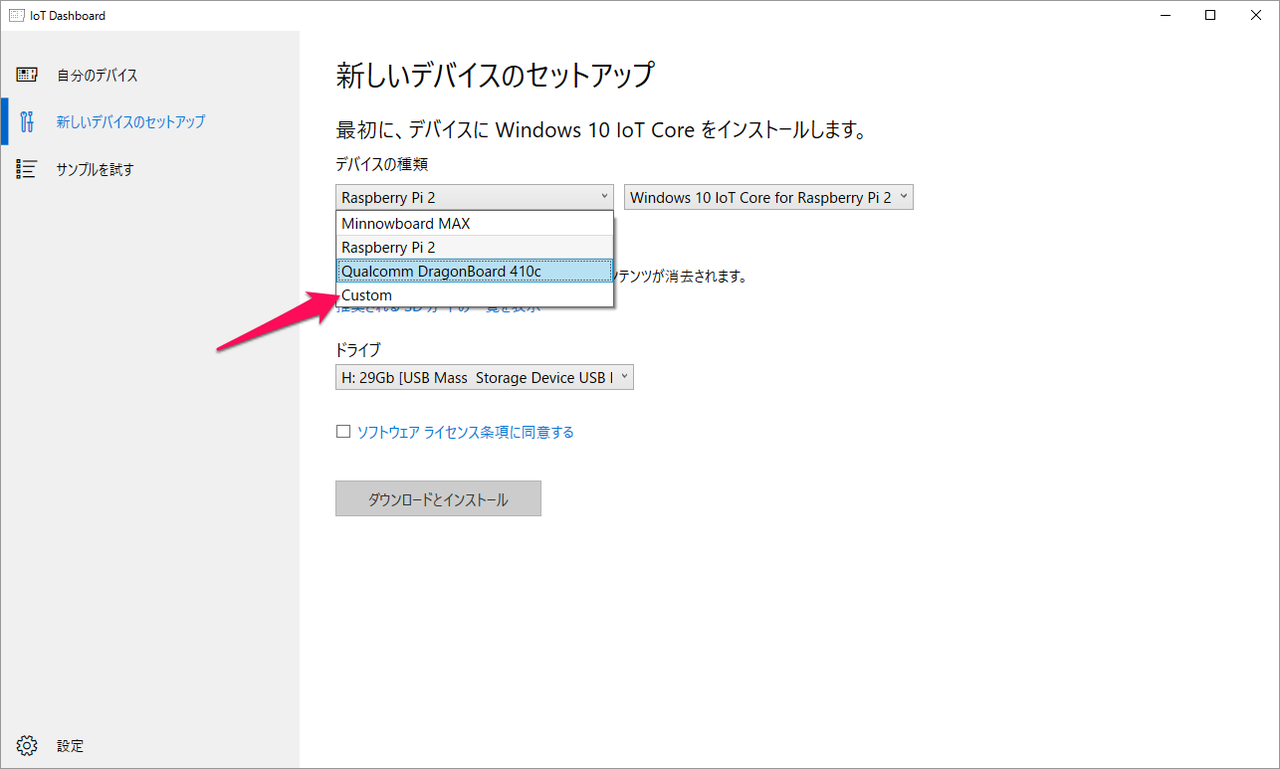This screenshot has height=769, width=1280.
Task: Select 新しいデバイスのセットアップ menu entry
Action: [131, 122]
